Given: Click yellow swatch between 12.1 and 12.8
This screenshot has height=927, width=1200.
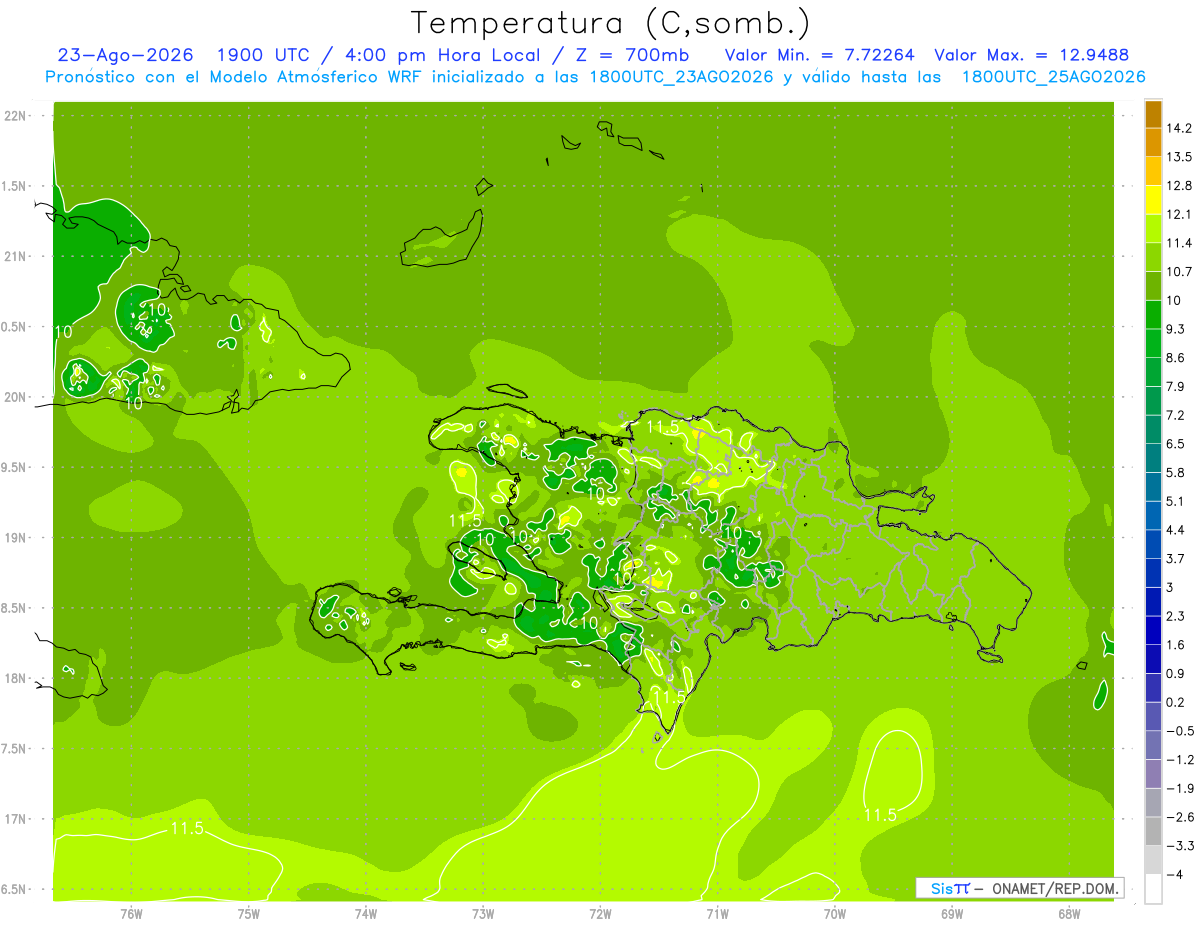Looking at the screenshot, I should [1153, 200].
